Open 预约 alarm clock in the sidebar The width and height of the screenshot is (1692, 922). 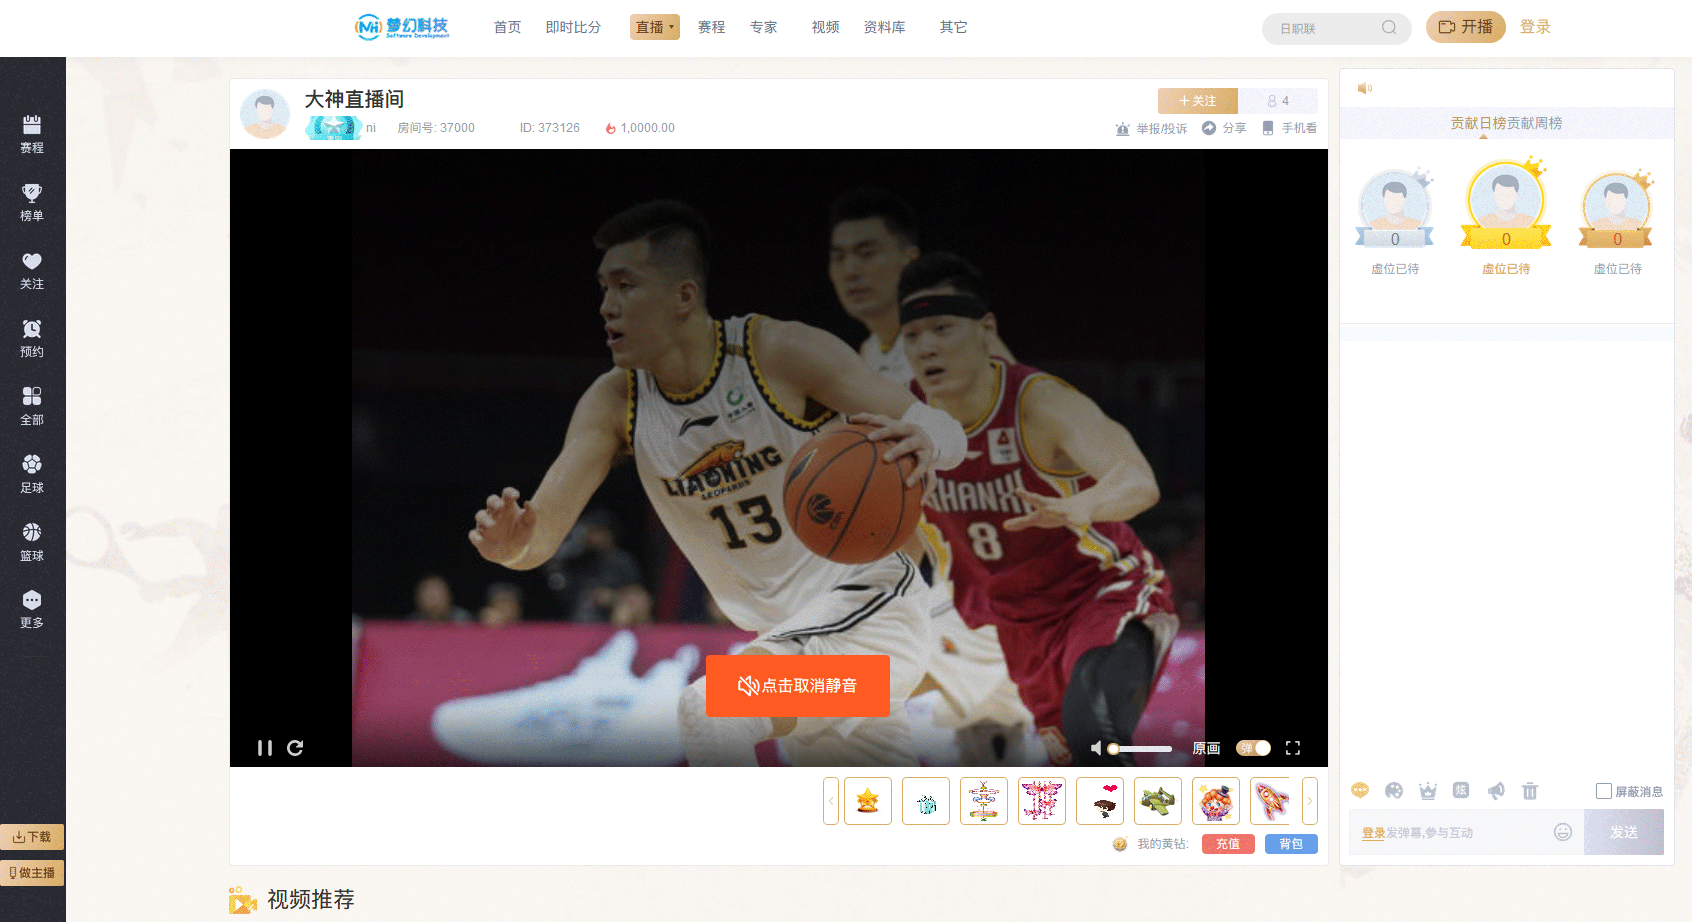tap(32, 338)
